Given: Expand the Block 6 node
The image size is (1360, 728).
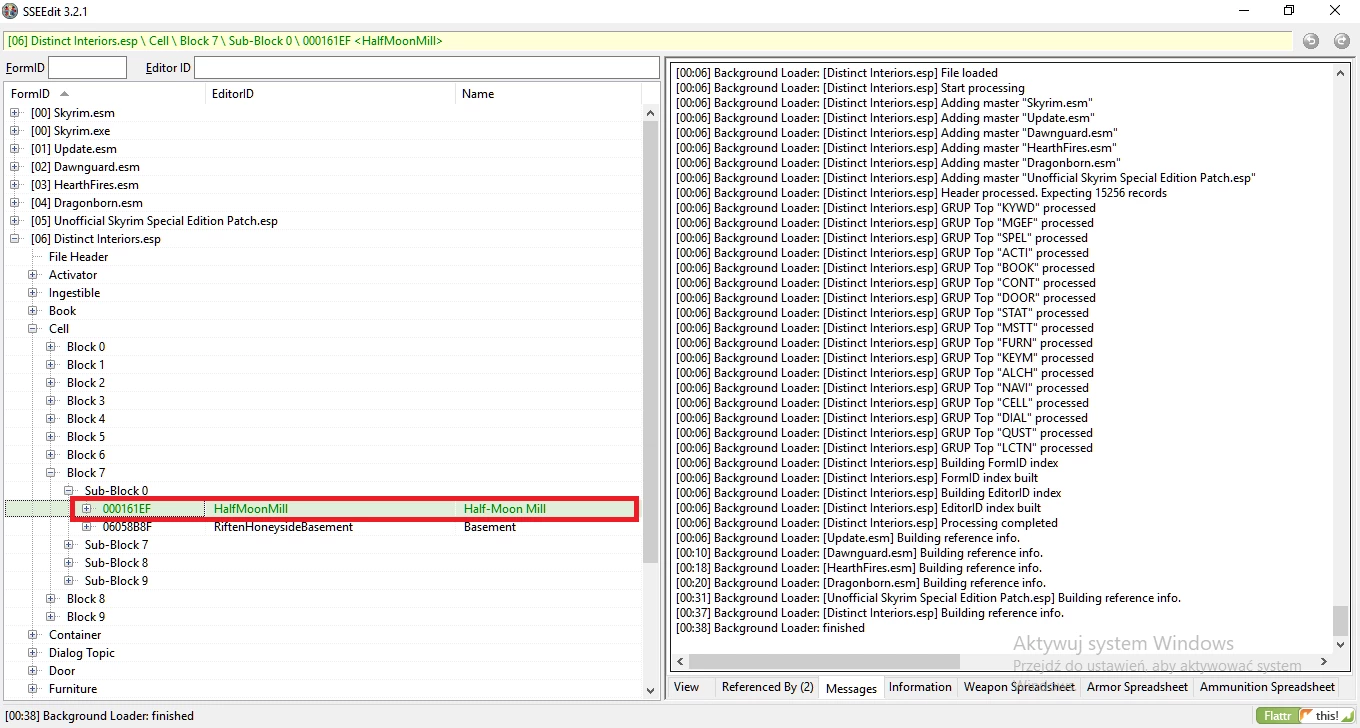Looking at the screenshot, I should tap(51, 455).
